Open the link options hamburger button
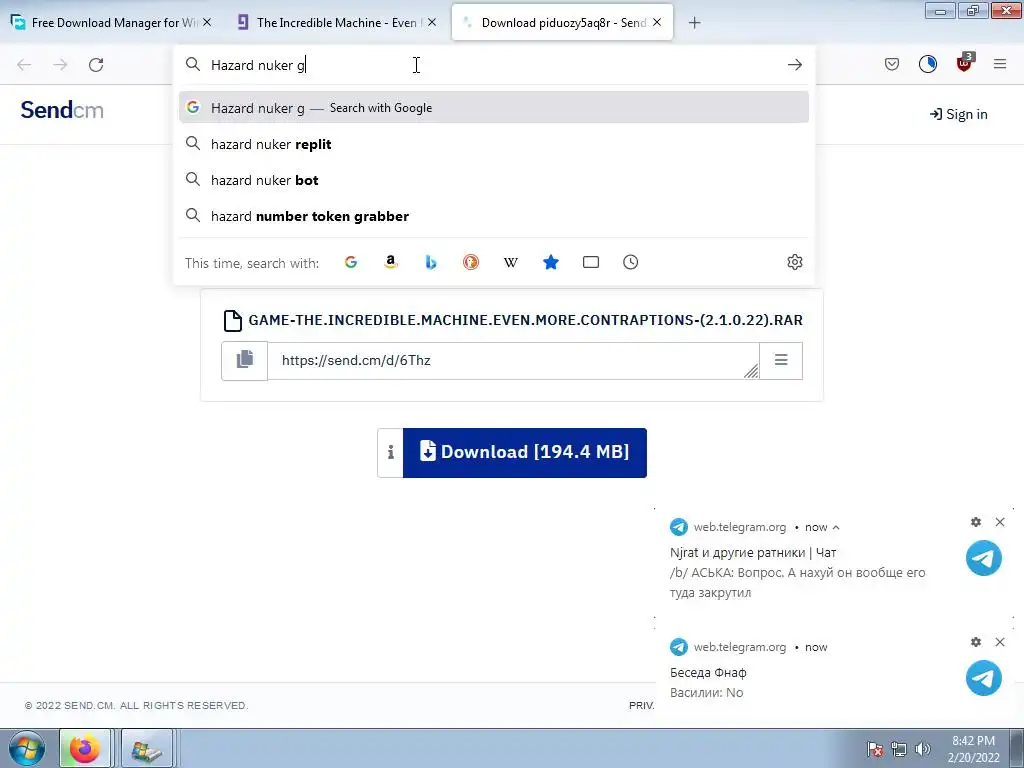The width and height of the screenshot is (1024, 768). [x=781, y=360]
